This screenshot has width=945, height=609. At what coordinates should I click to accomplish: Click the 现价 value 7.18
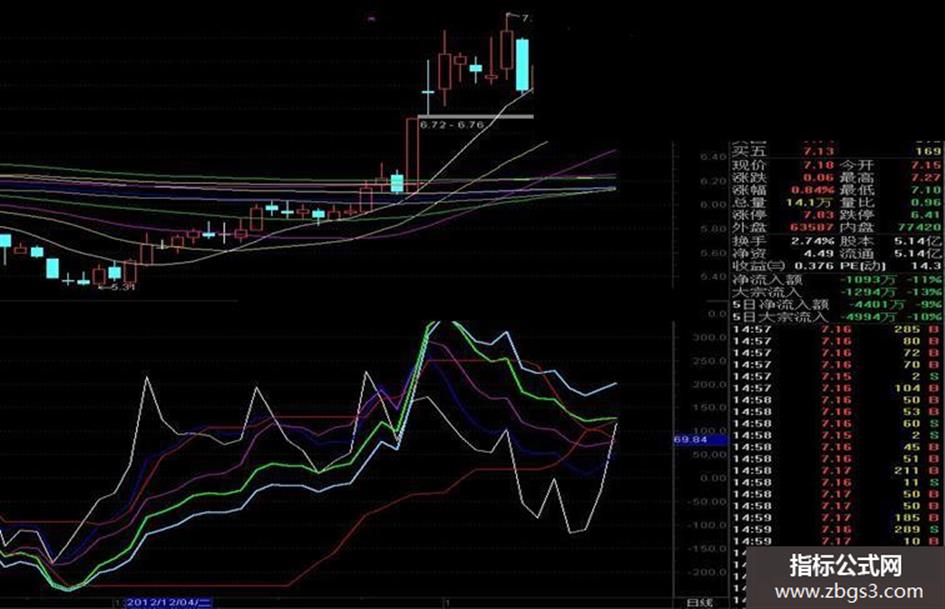click(818, 165)
